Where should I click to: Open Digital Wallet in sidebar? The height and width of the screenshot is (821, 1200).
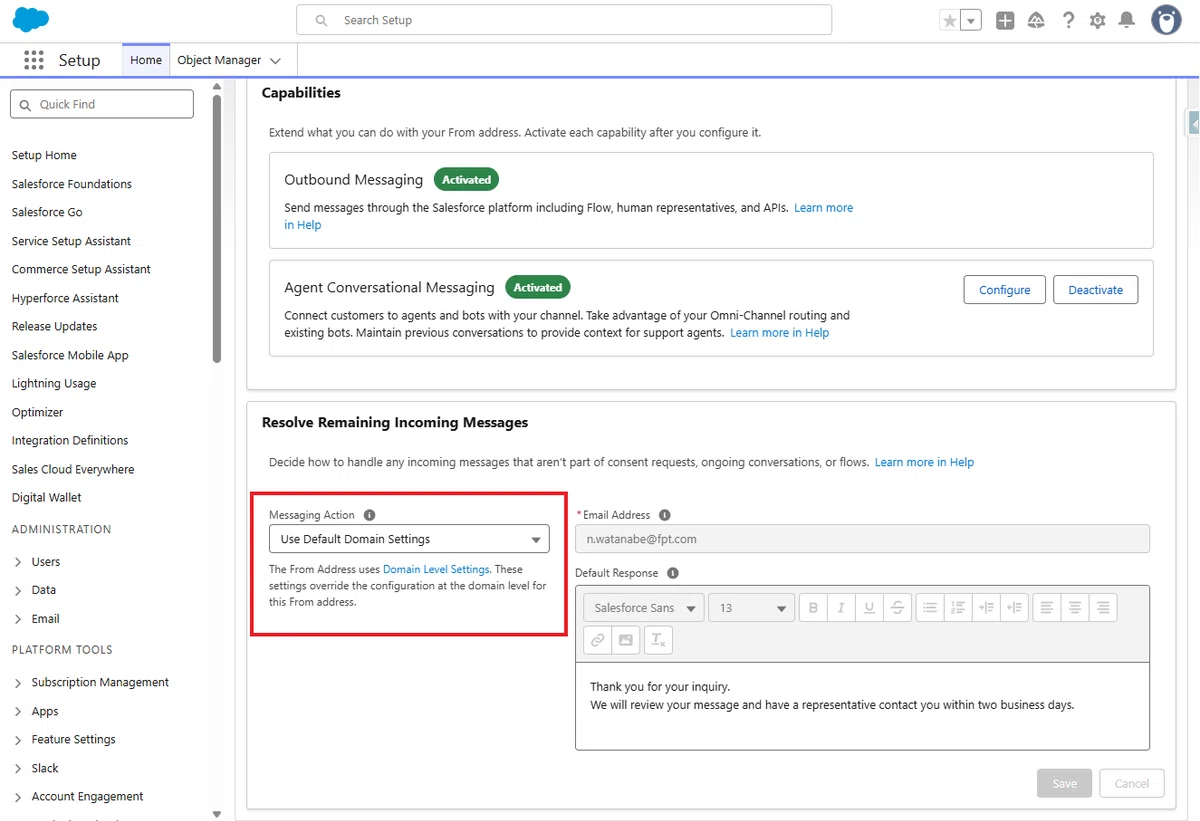tap(47, 497)
